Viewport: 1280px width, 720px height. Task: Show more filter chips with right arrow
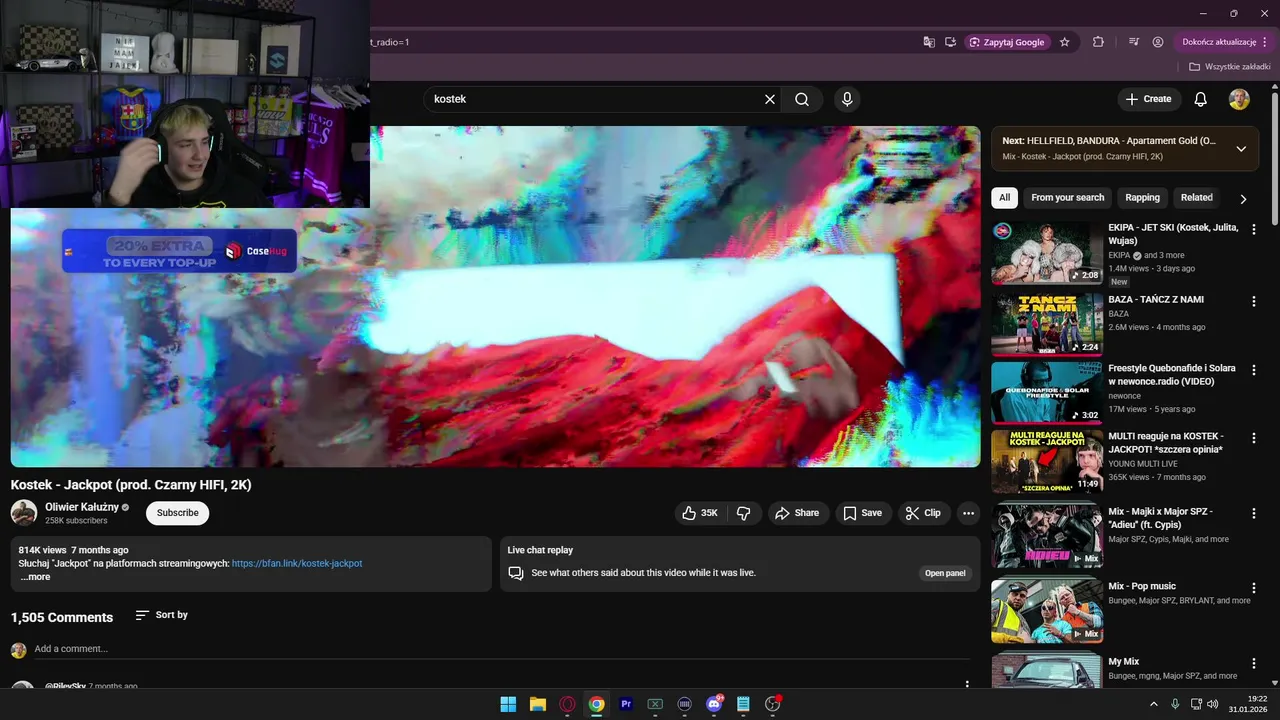pyautogui.click(x=1243, y=198)
